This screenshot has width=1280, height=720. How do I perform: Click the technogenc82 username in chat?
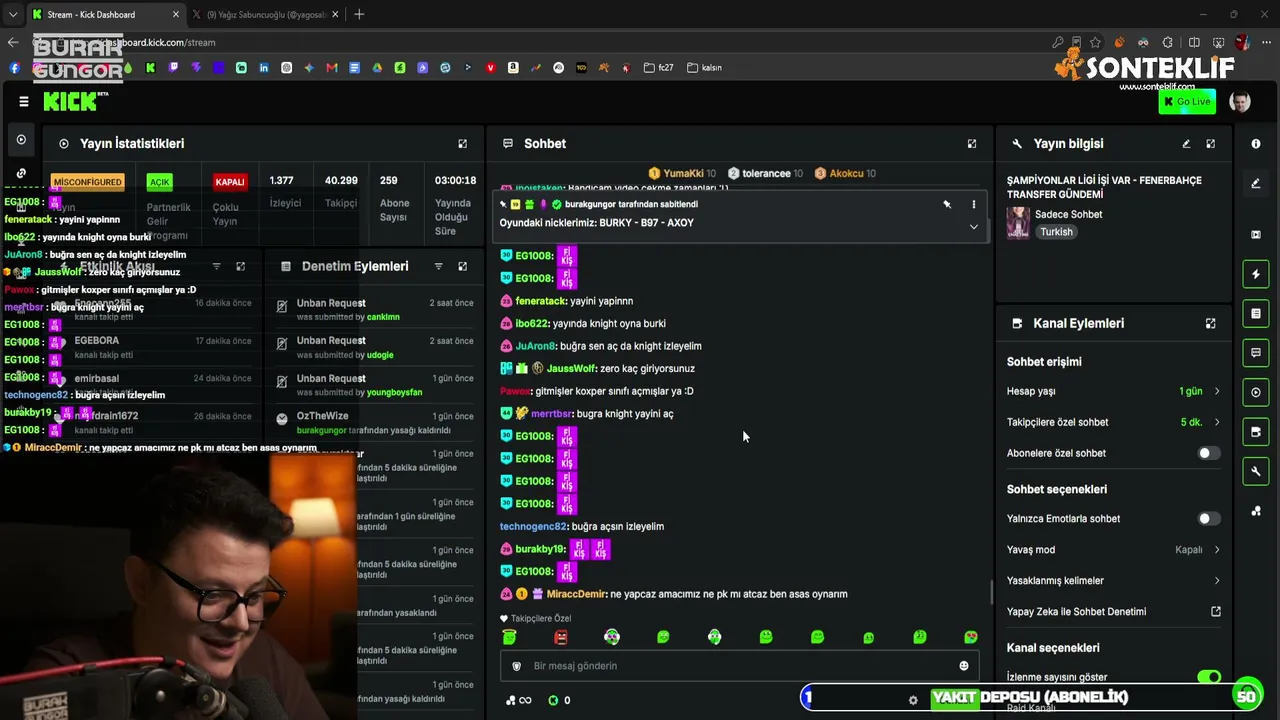coord(533,527)
